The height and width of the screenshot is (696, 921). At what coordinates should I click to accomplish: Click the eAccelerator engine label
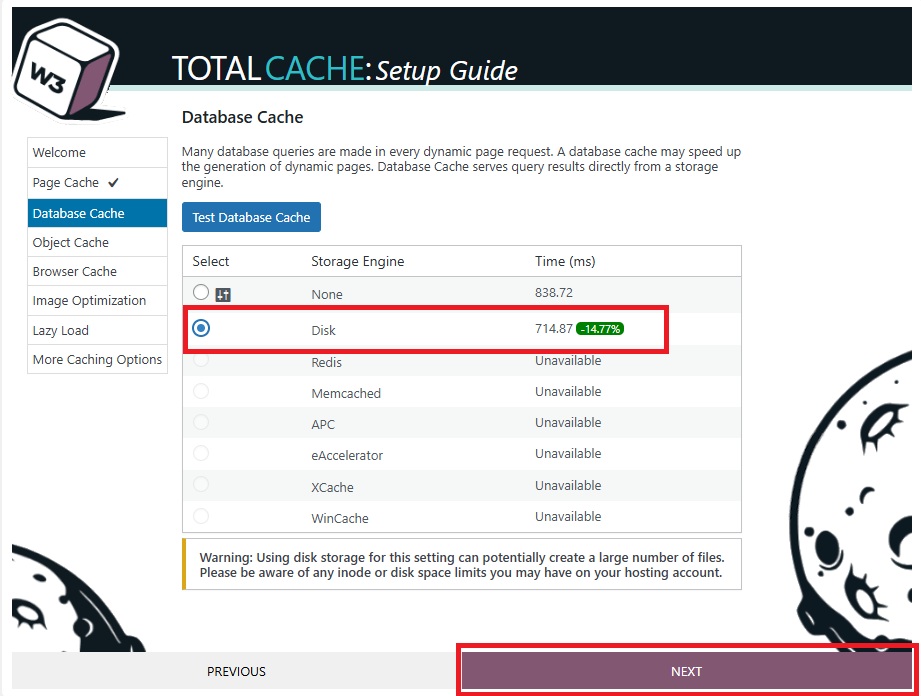pos(347,456)
